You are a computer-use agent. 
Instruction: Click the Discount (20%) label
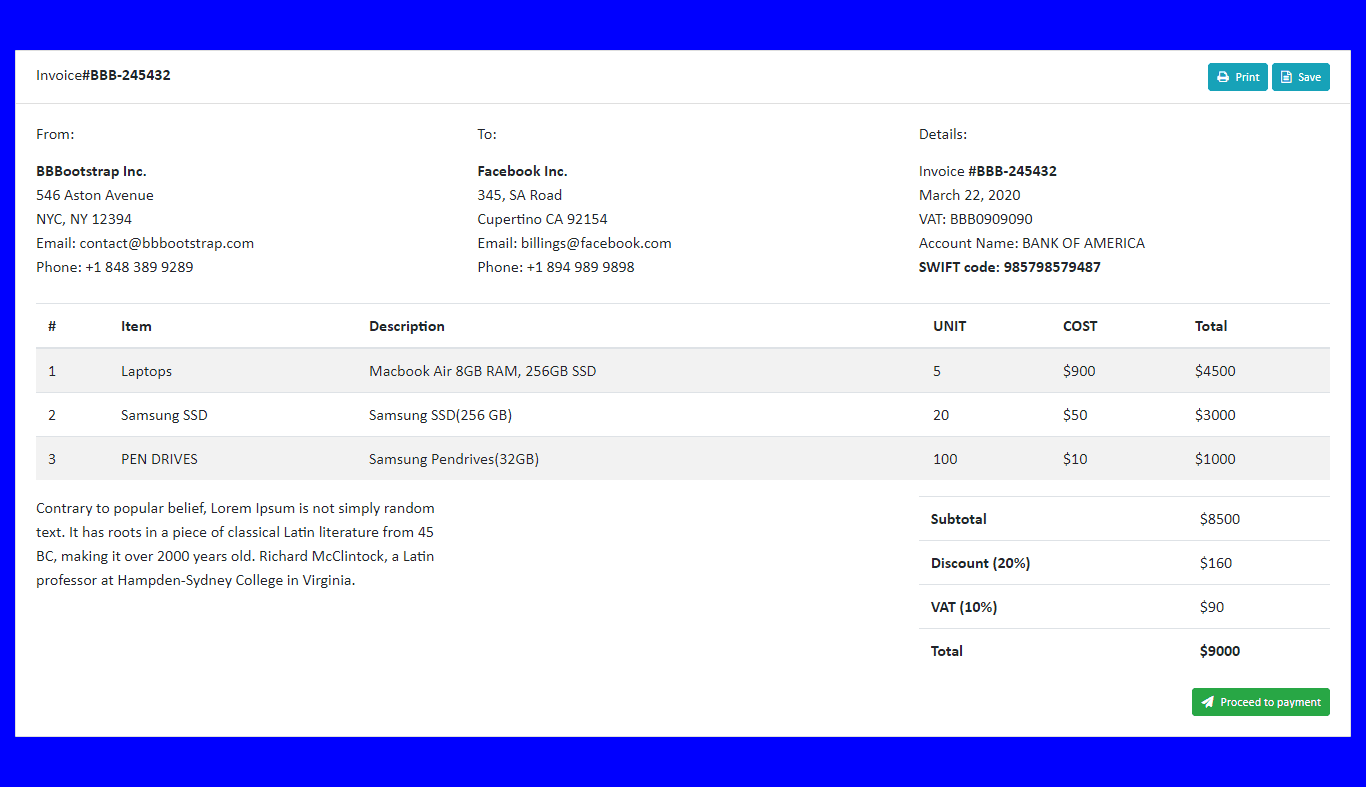(980, 563)
